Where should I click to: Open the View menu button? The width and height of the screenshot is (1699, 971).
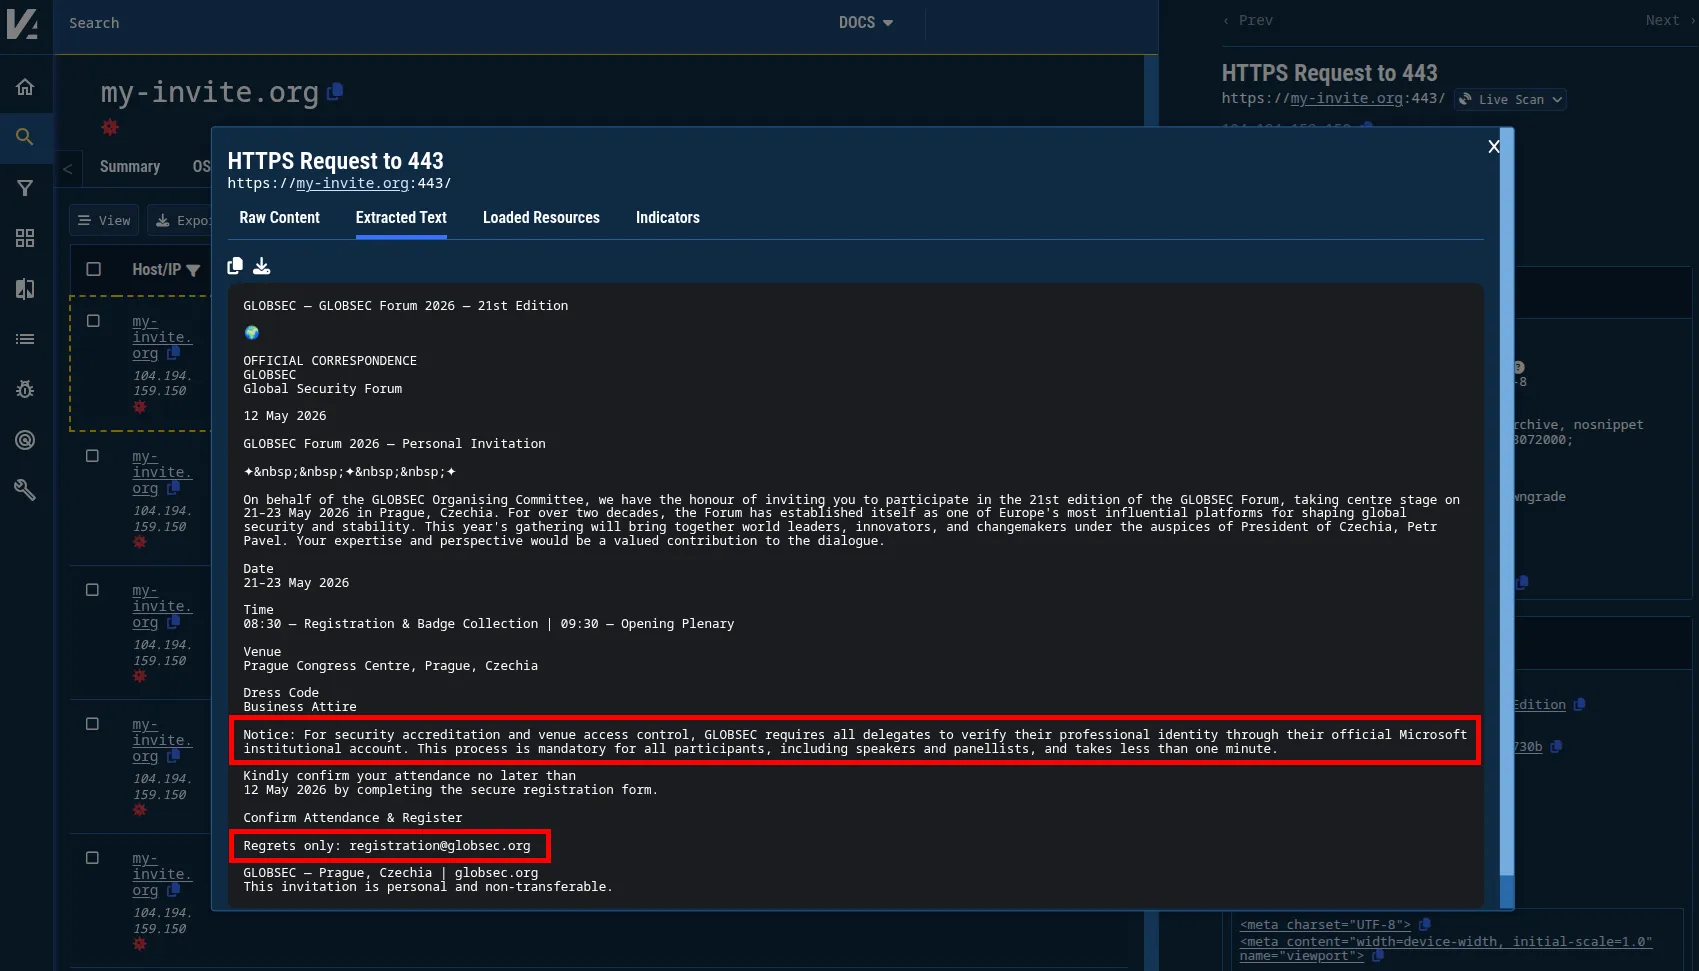[x=105, y=220]
